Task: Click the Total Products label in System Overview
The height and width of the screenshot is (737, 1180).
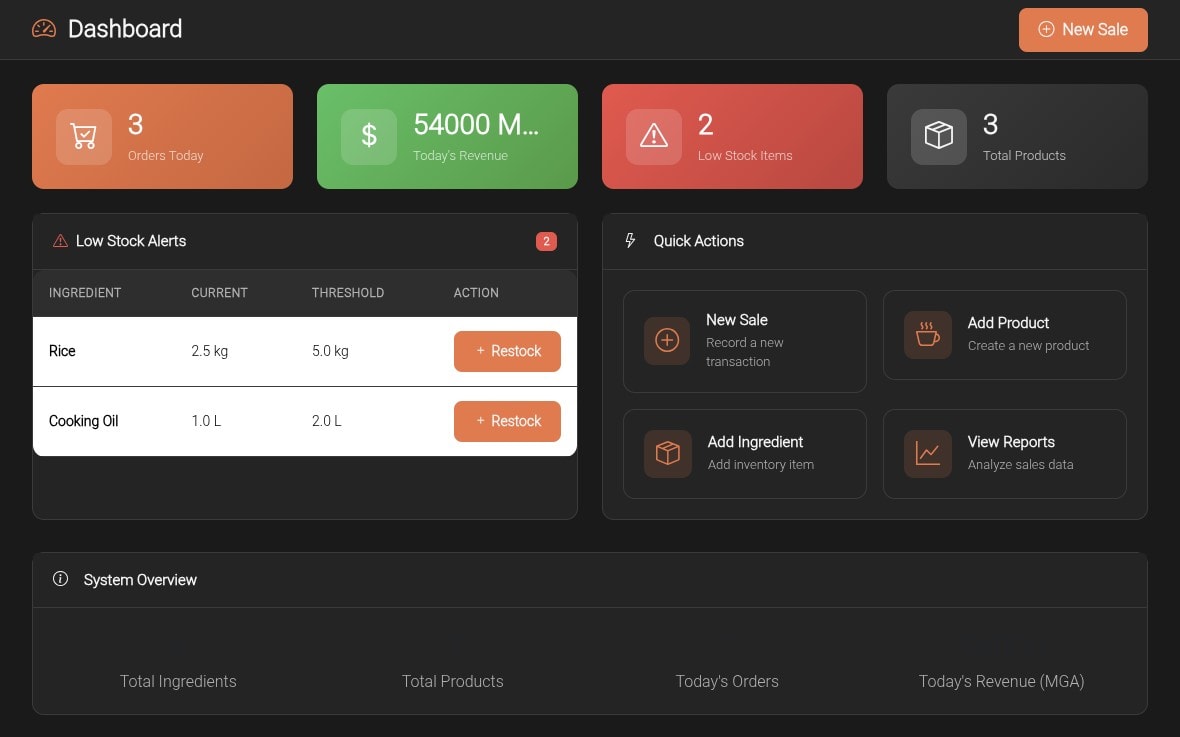Action: coord(452,681)
